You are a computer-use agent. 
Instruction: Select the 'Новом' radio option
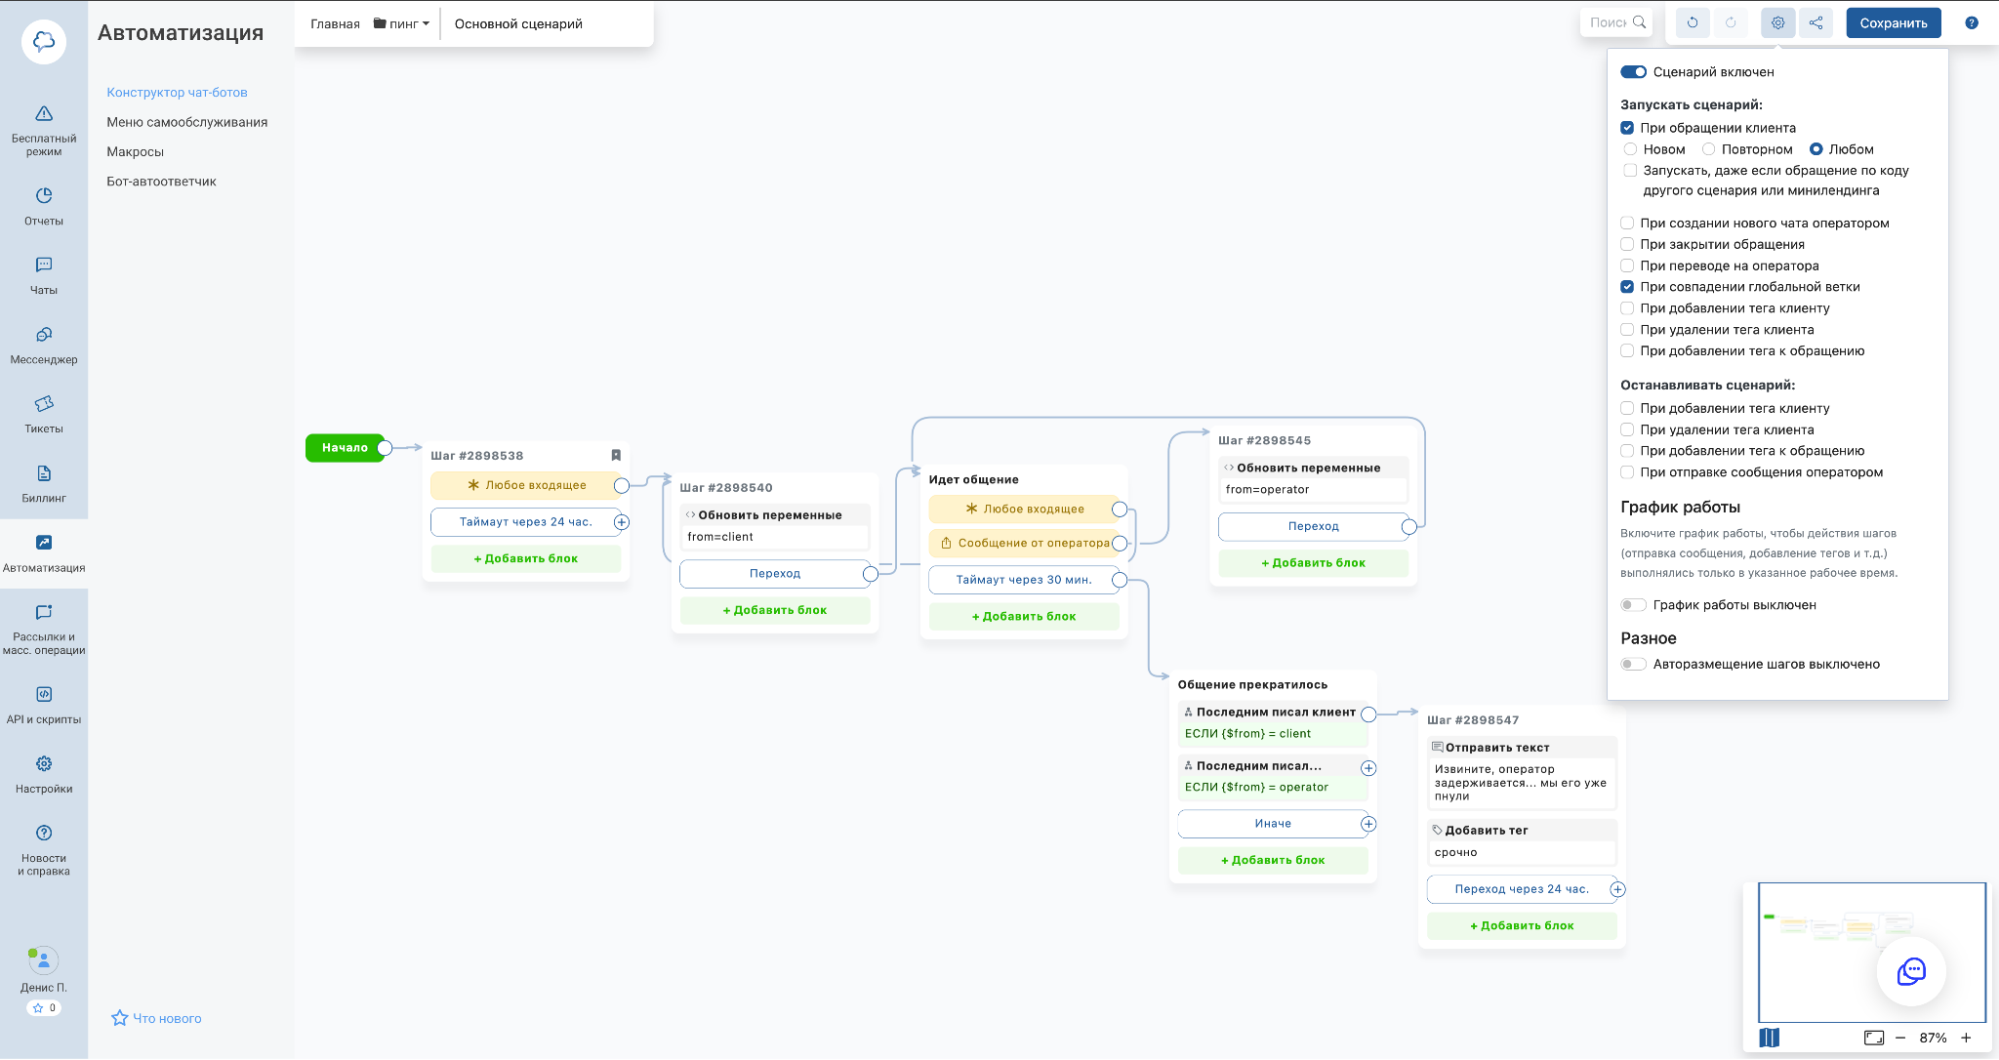click(1630, 149)
